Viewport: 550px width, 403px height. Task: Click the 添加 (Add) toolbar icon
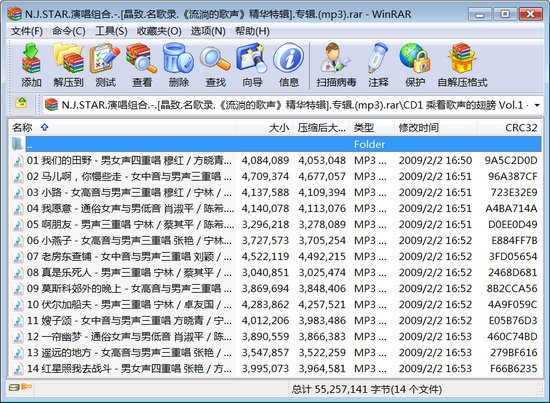click(31, 58)
